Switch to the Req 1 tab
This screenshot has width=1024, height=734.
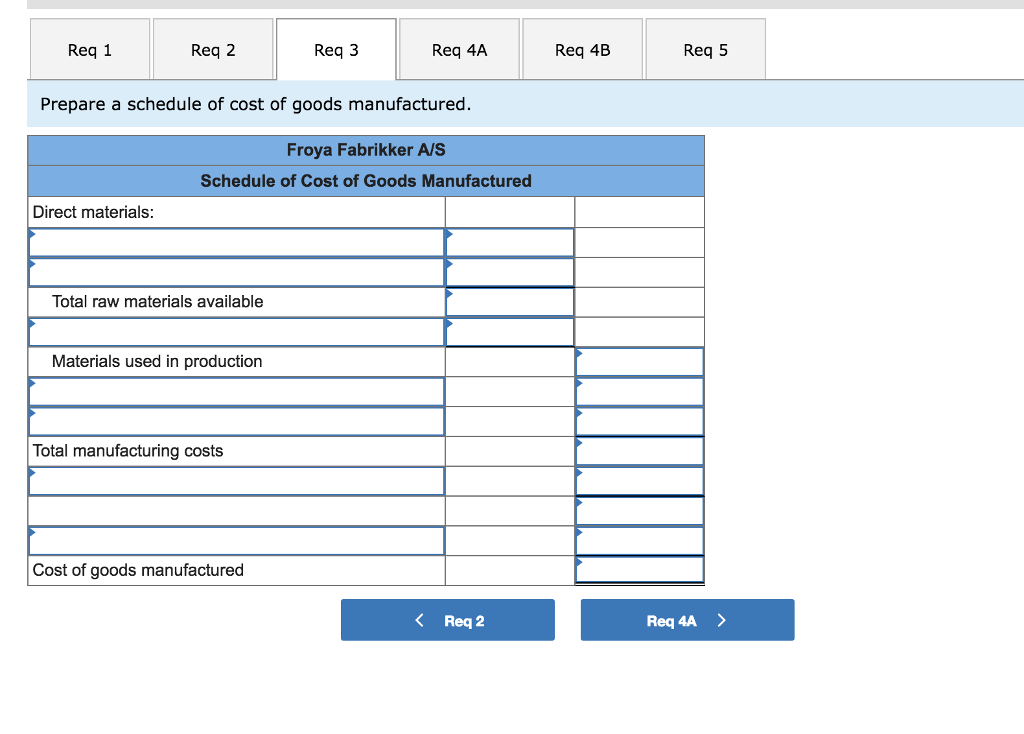[x=90, y=50]
